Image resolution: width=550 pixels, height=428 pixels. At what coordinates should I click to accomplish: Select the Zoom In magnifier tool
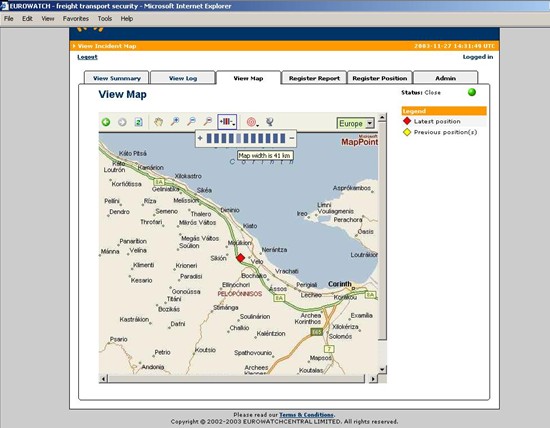pyautogui.click(x=175, y=122)
